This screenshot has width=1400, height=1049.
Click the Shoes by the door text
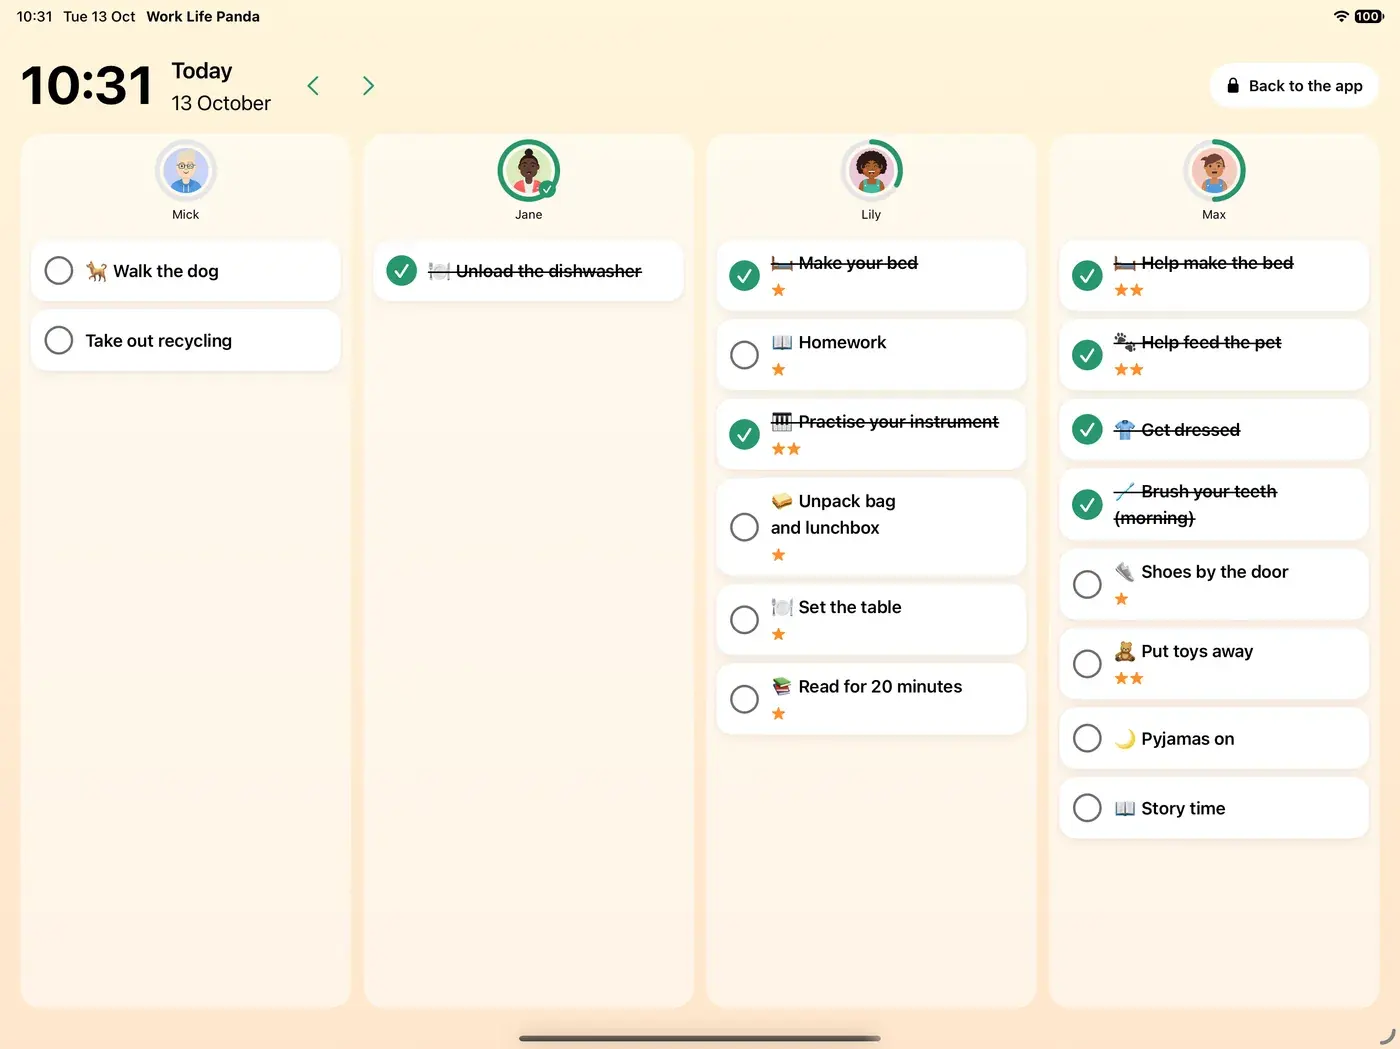tap(1215, 572)
